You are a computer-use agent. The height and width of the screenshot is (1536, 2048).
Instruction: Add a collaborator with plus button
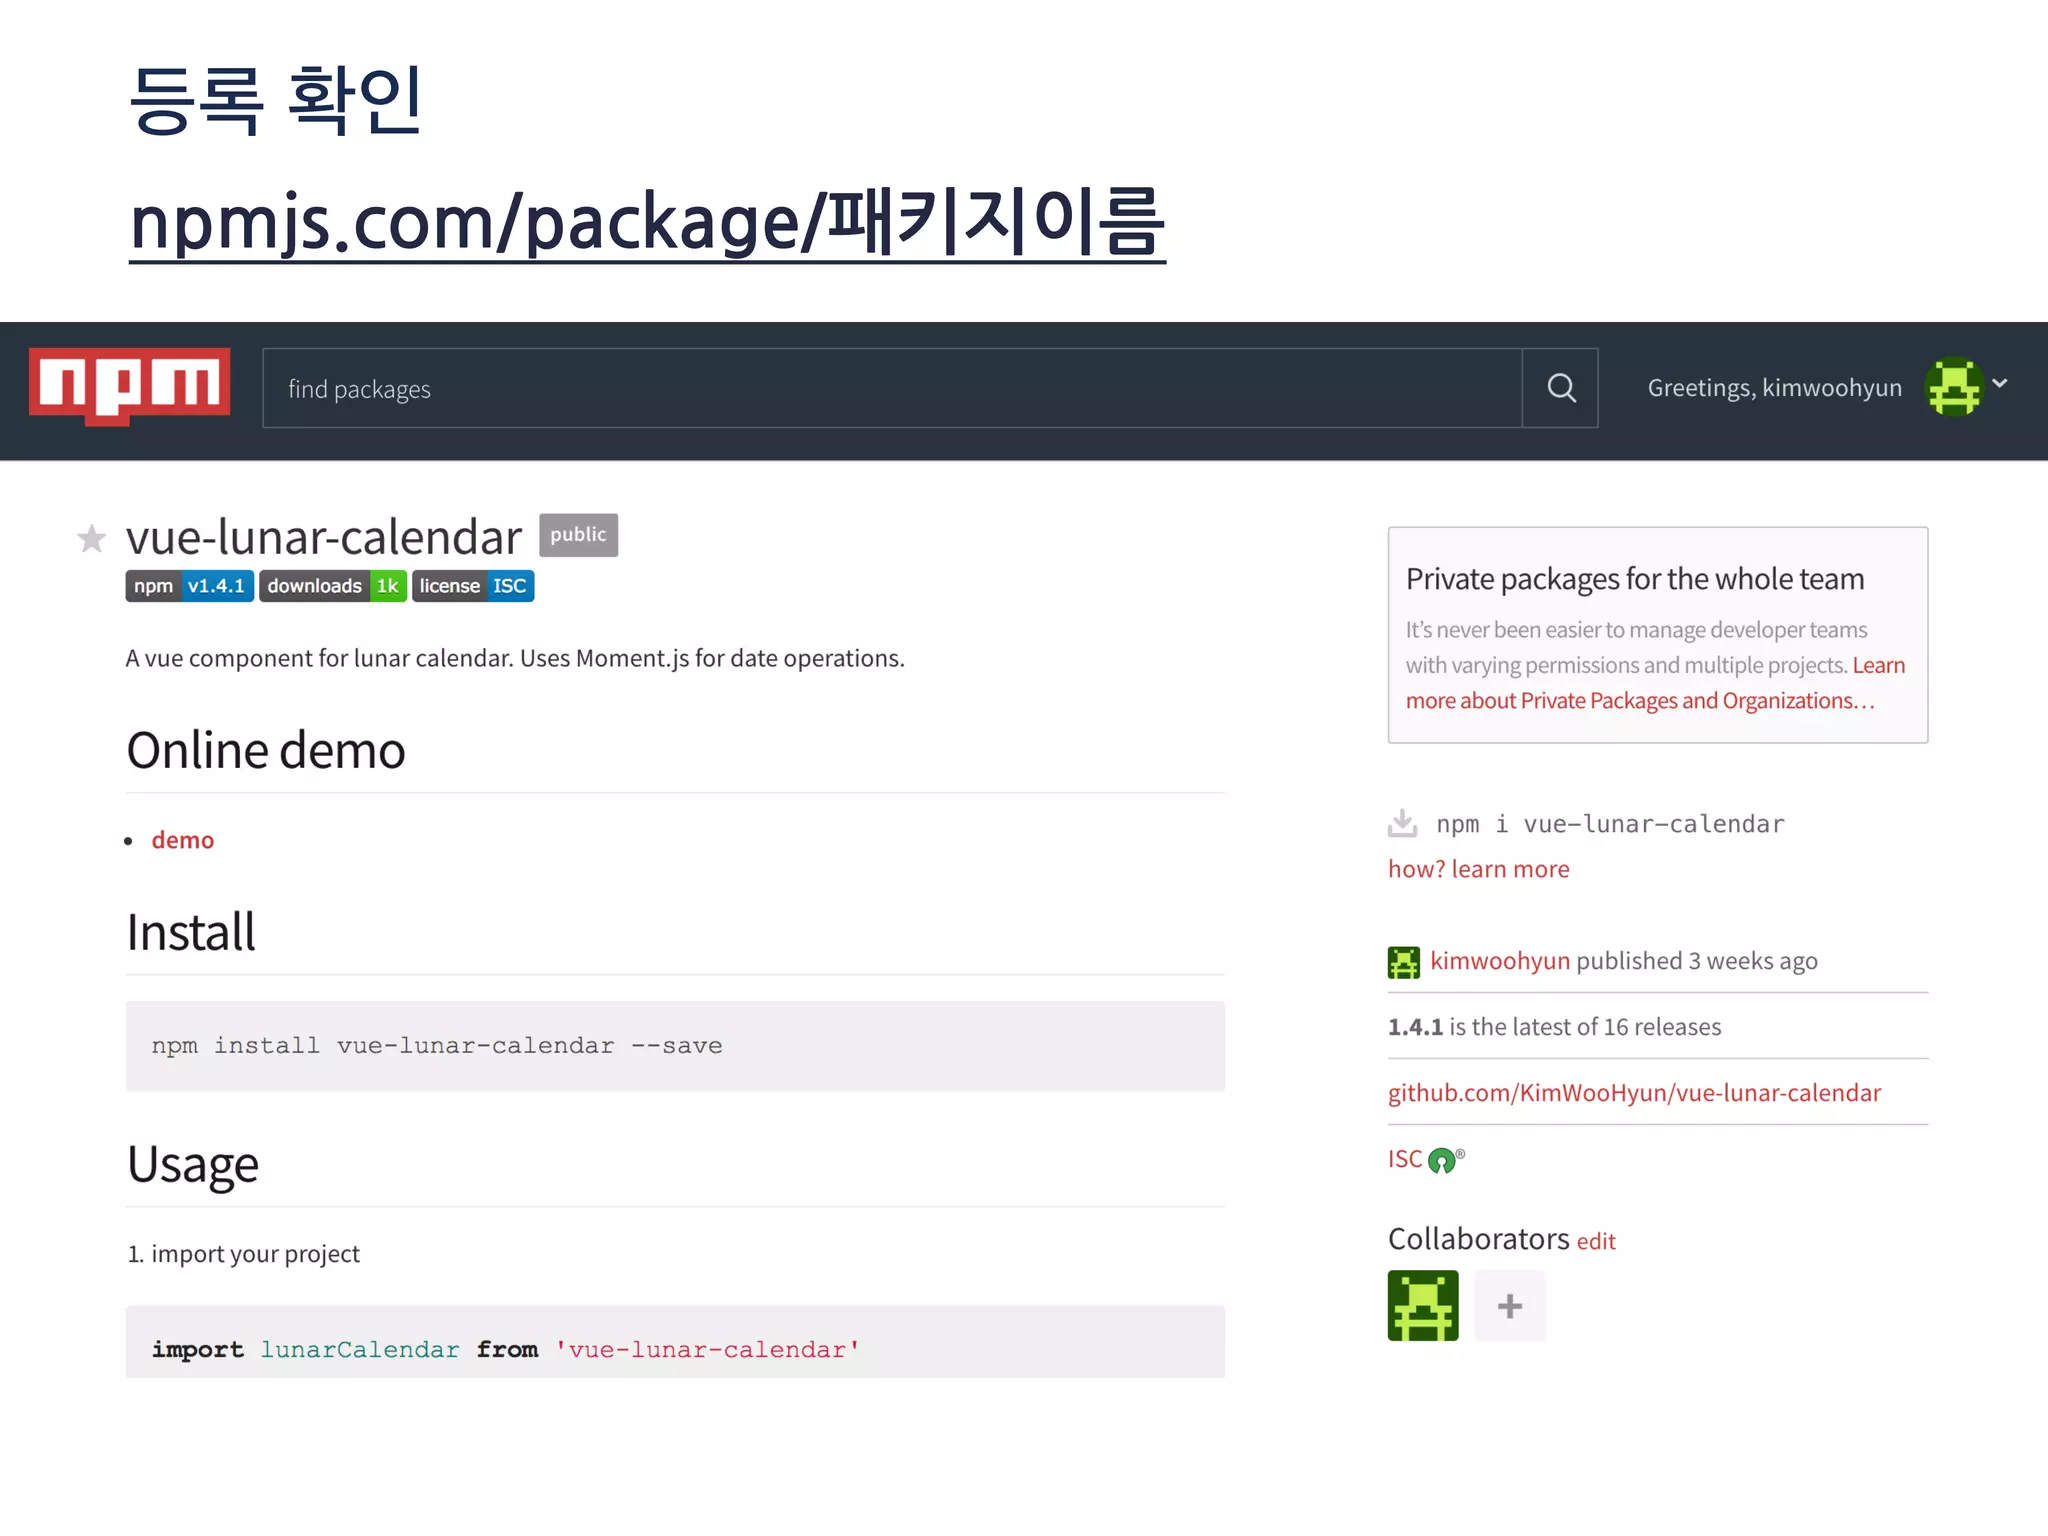pyautogui.click(x=1510, y=1305)
